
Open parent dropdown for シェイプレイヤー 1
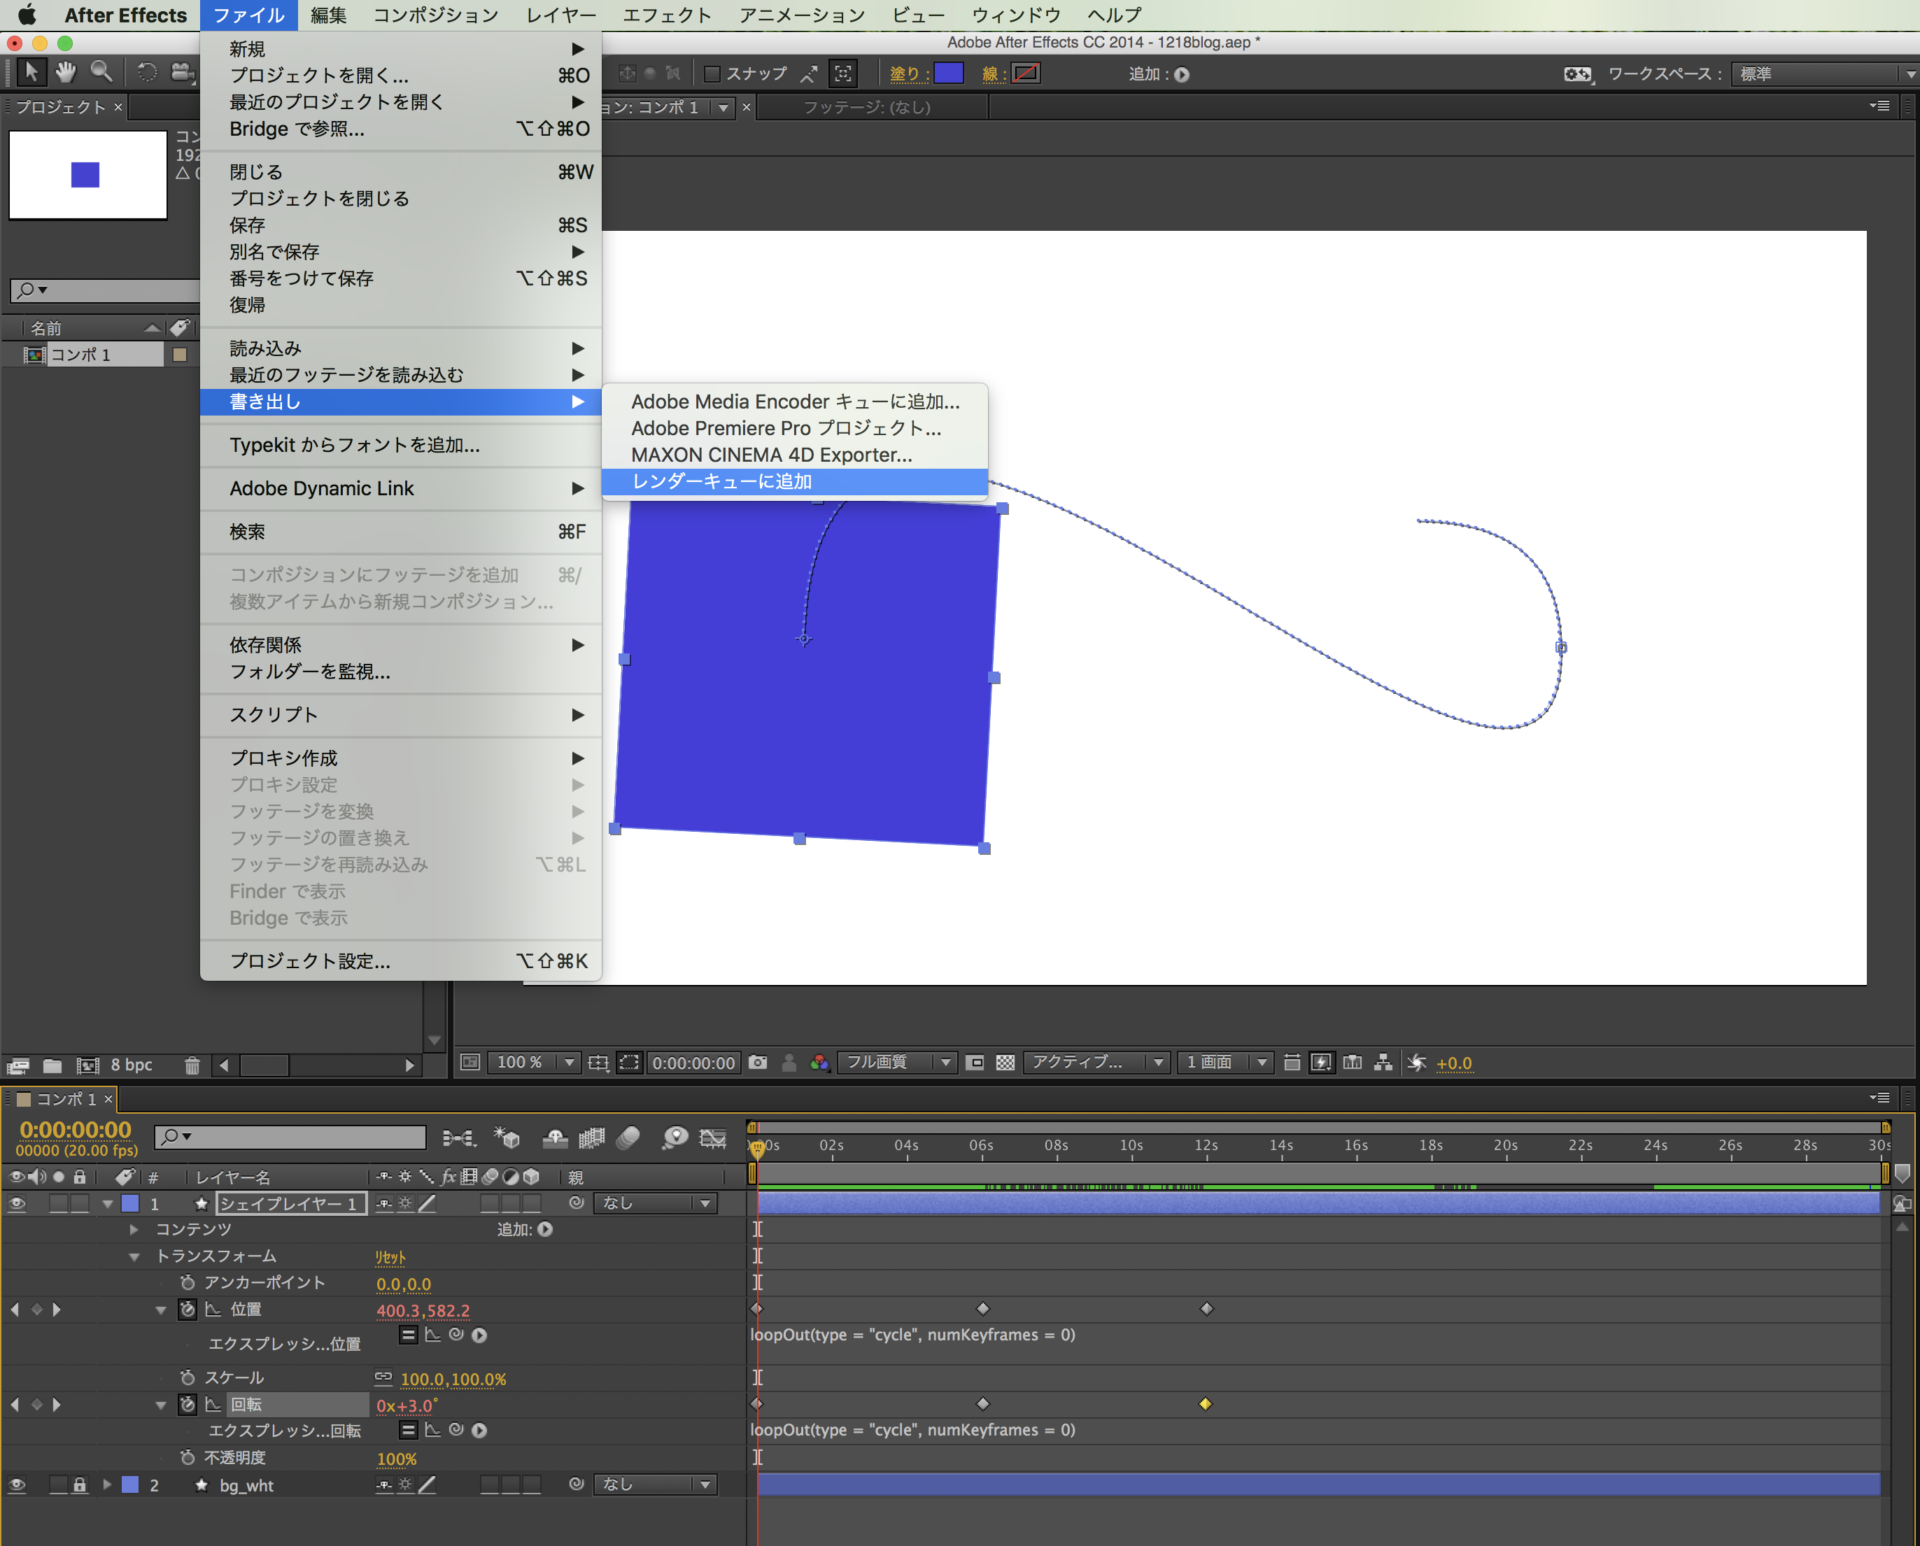coord(656,1203)
